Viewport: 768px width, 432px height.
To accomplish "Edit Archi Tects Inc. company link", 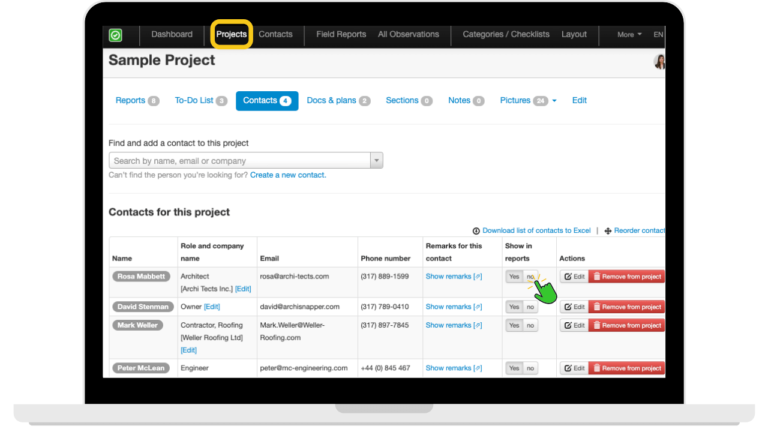I will [x=243, y=289].
